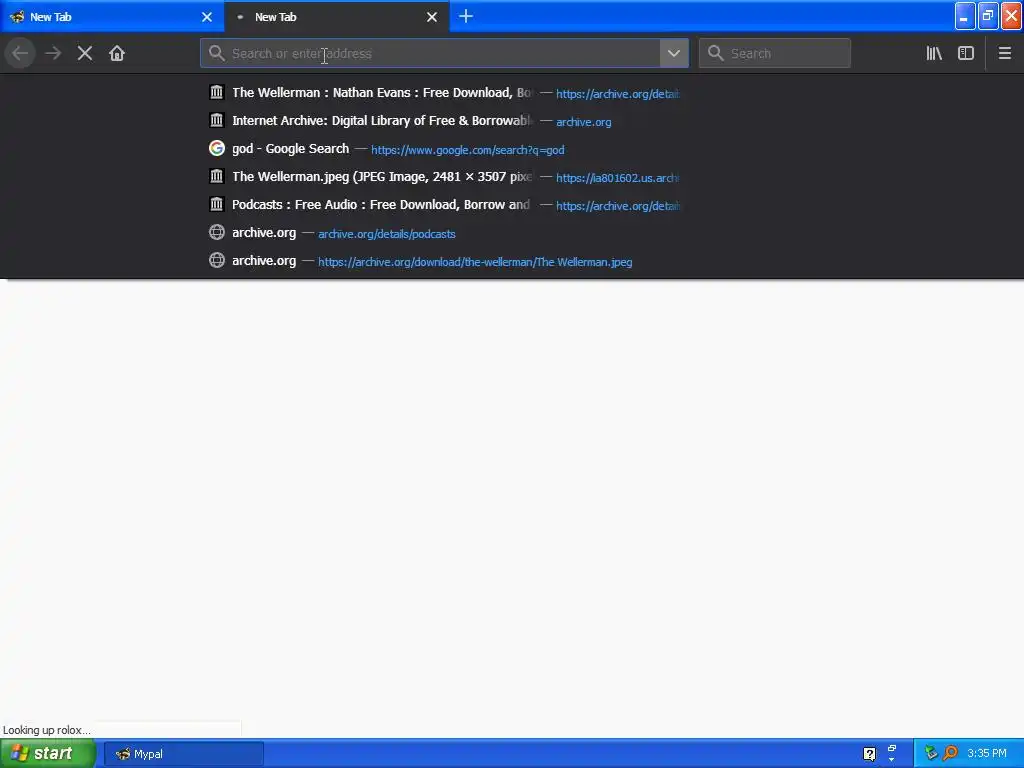This screenshot has width=1024, height=768.
Task: Open The Wellerman : Nathan Evans suggestion
Action: [444, 93]
